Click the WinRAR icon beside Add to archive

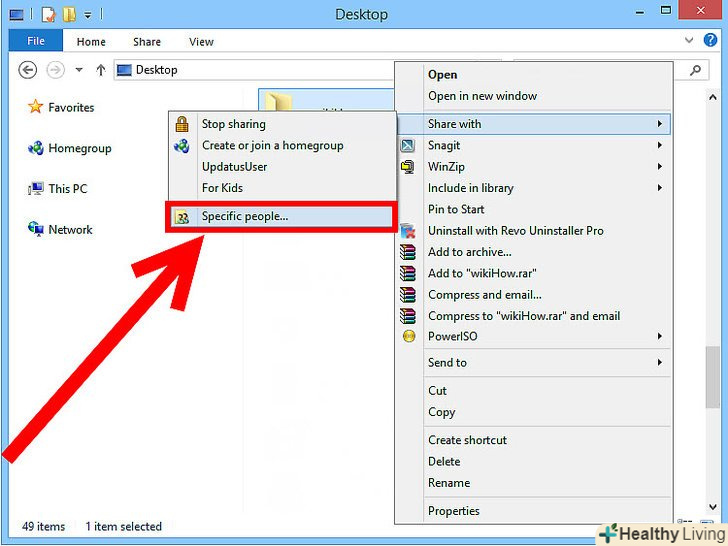pyautogui.click(x=408, y=252)
